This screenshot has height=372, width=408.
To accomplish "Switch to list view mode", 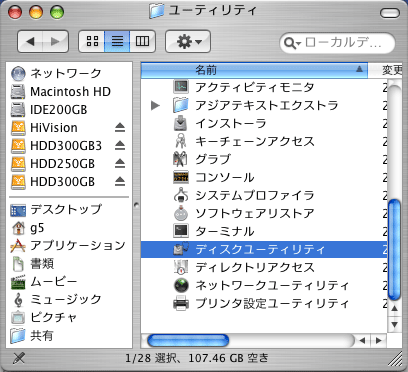I will point(117,41).
